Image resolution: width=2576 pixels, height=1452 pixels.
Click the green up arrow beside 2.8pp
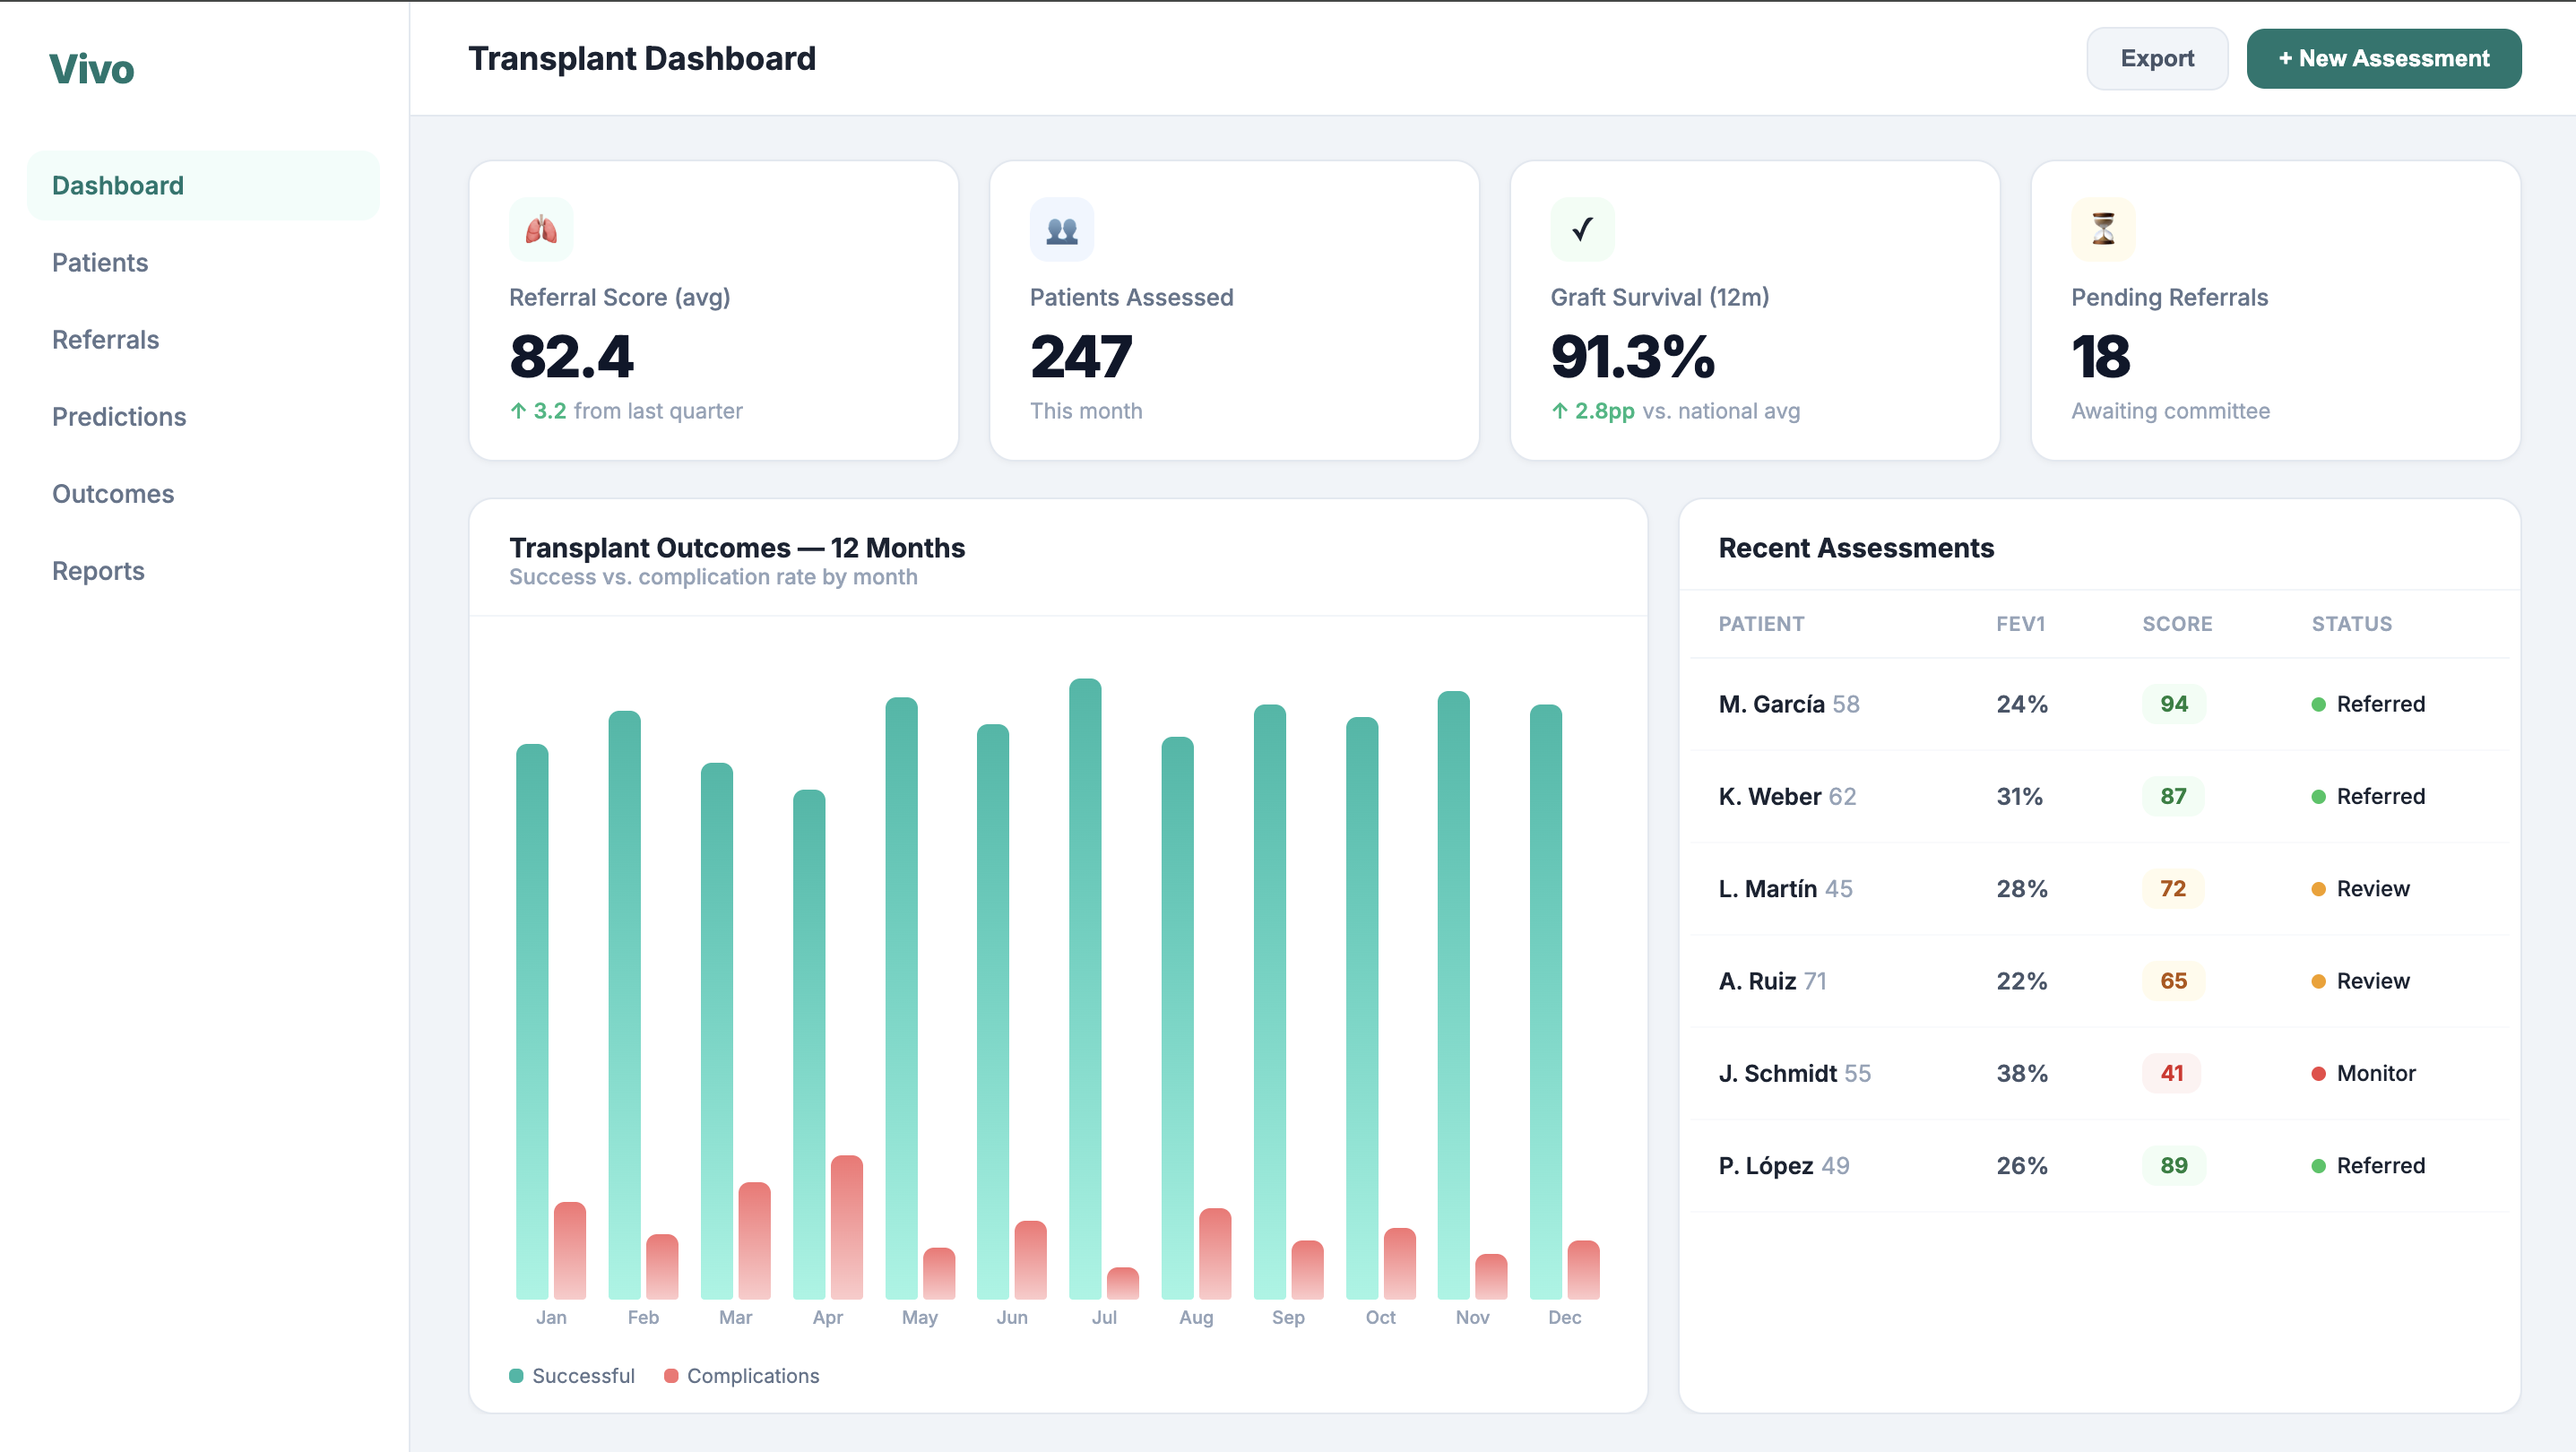1559,411
